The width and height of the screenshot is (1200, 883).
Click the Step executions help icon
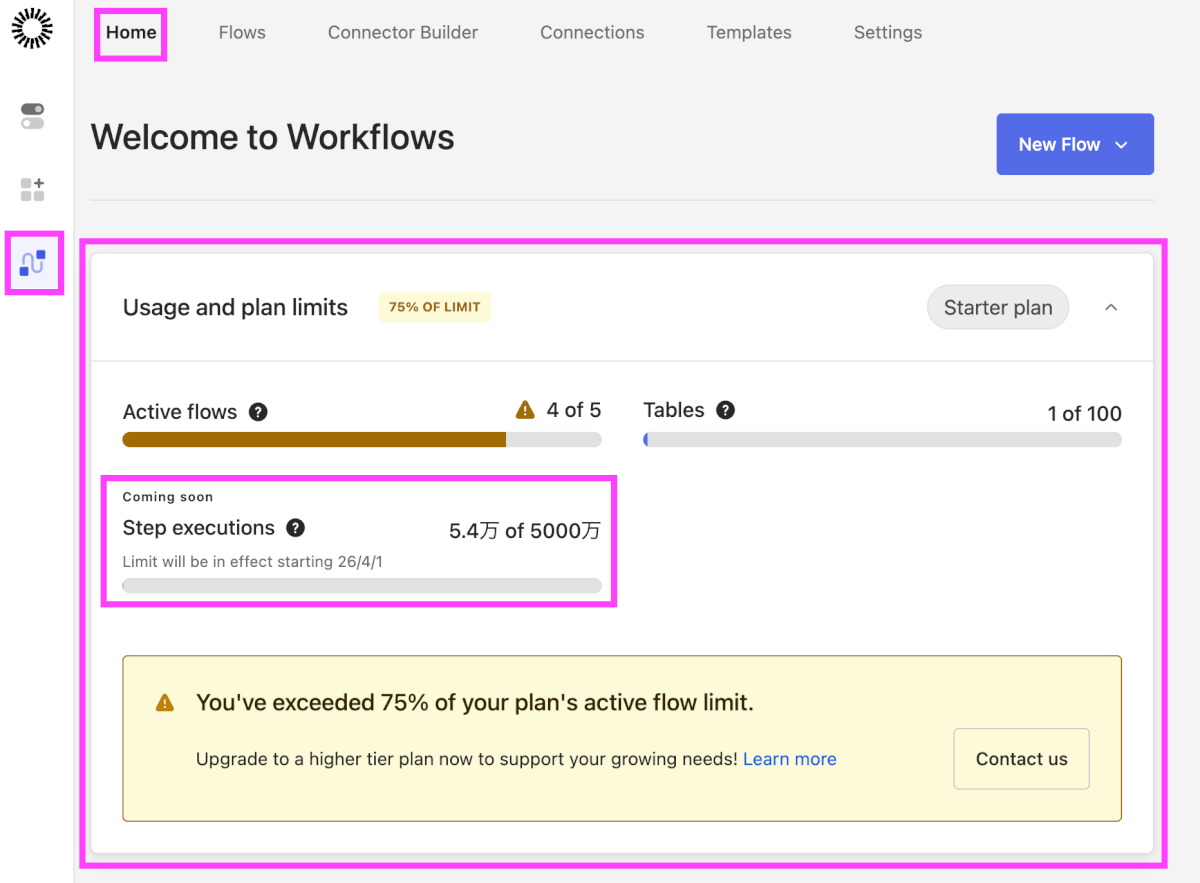click(295, 528)
